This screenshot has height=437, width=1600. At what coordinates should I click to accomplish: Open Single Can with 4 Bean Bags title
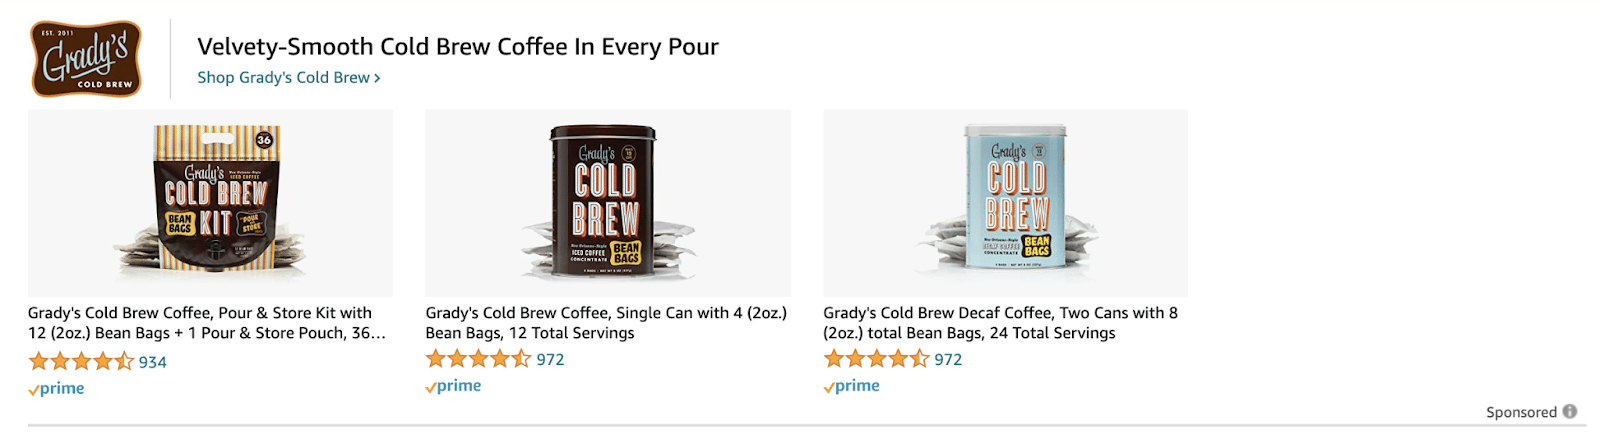pyautogui.click(x=606, y=323)
